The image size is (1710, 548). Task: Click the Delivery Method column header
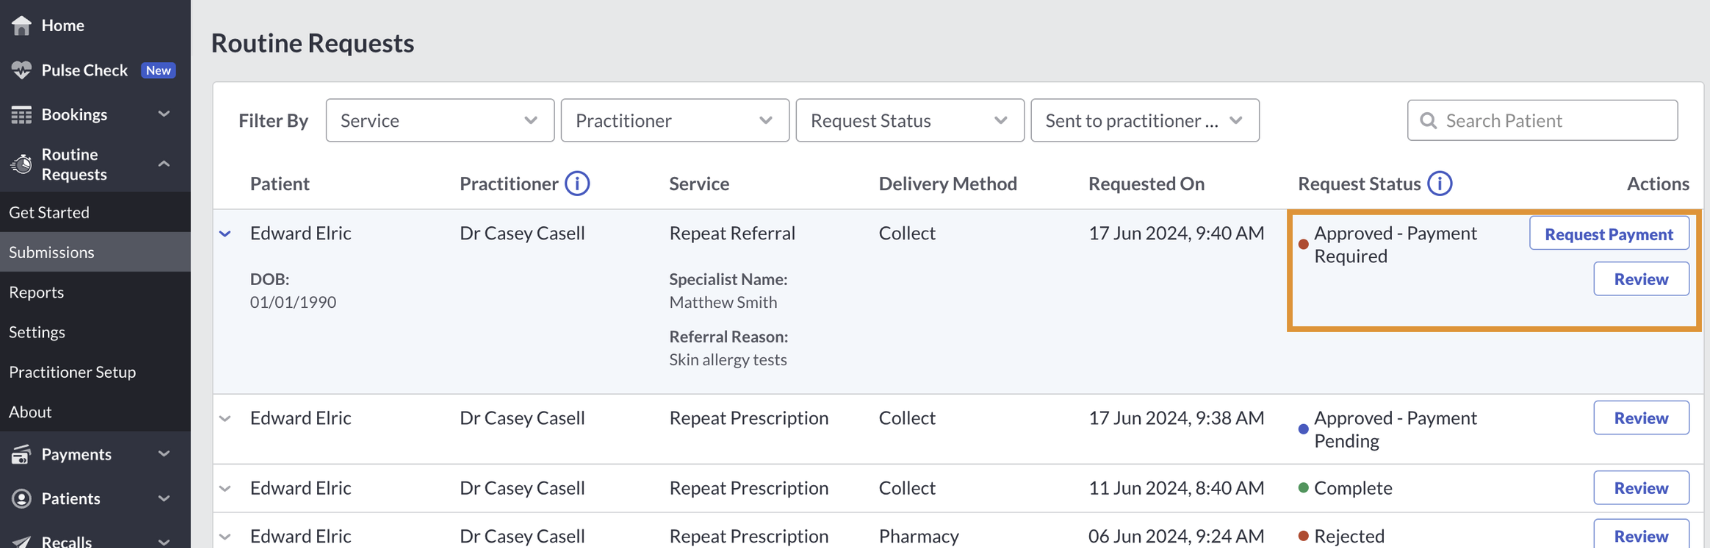tap(948, 183)
